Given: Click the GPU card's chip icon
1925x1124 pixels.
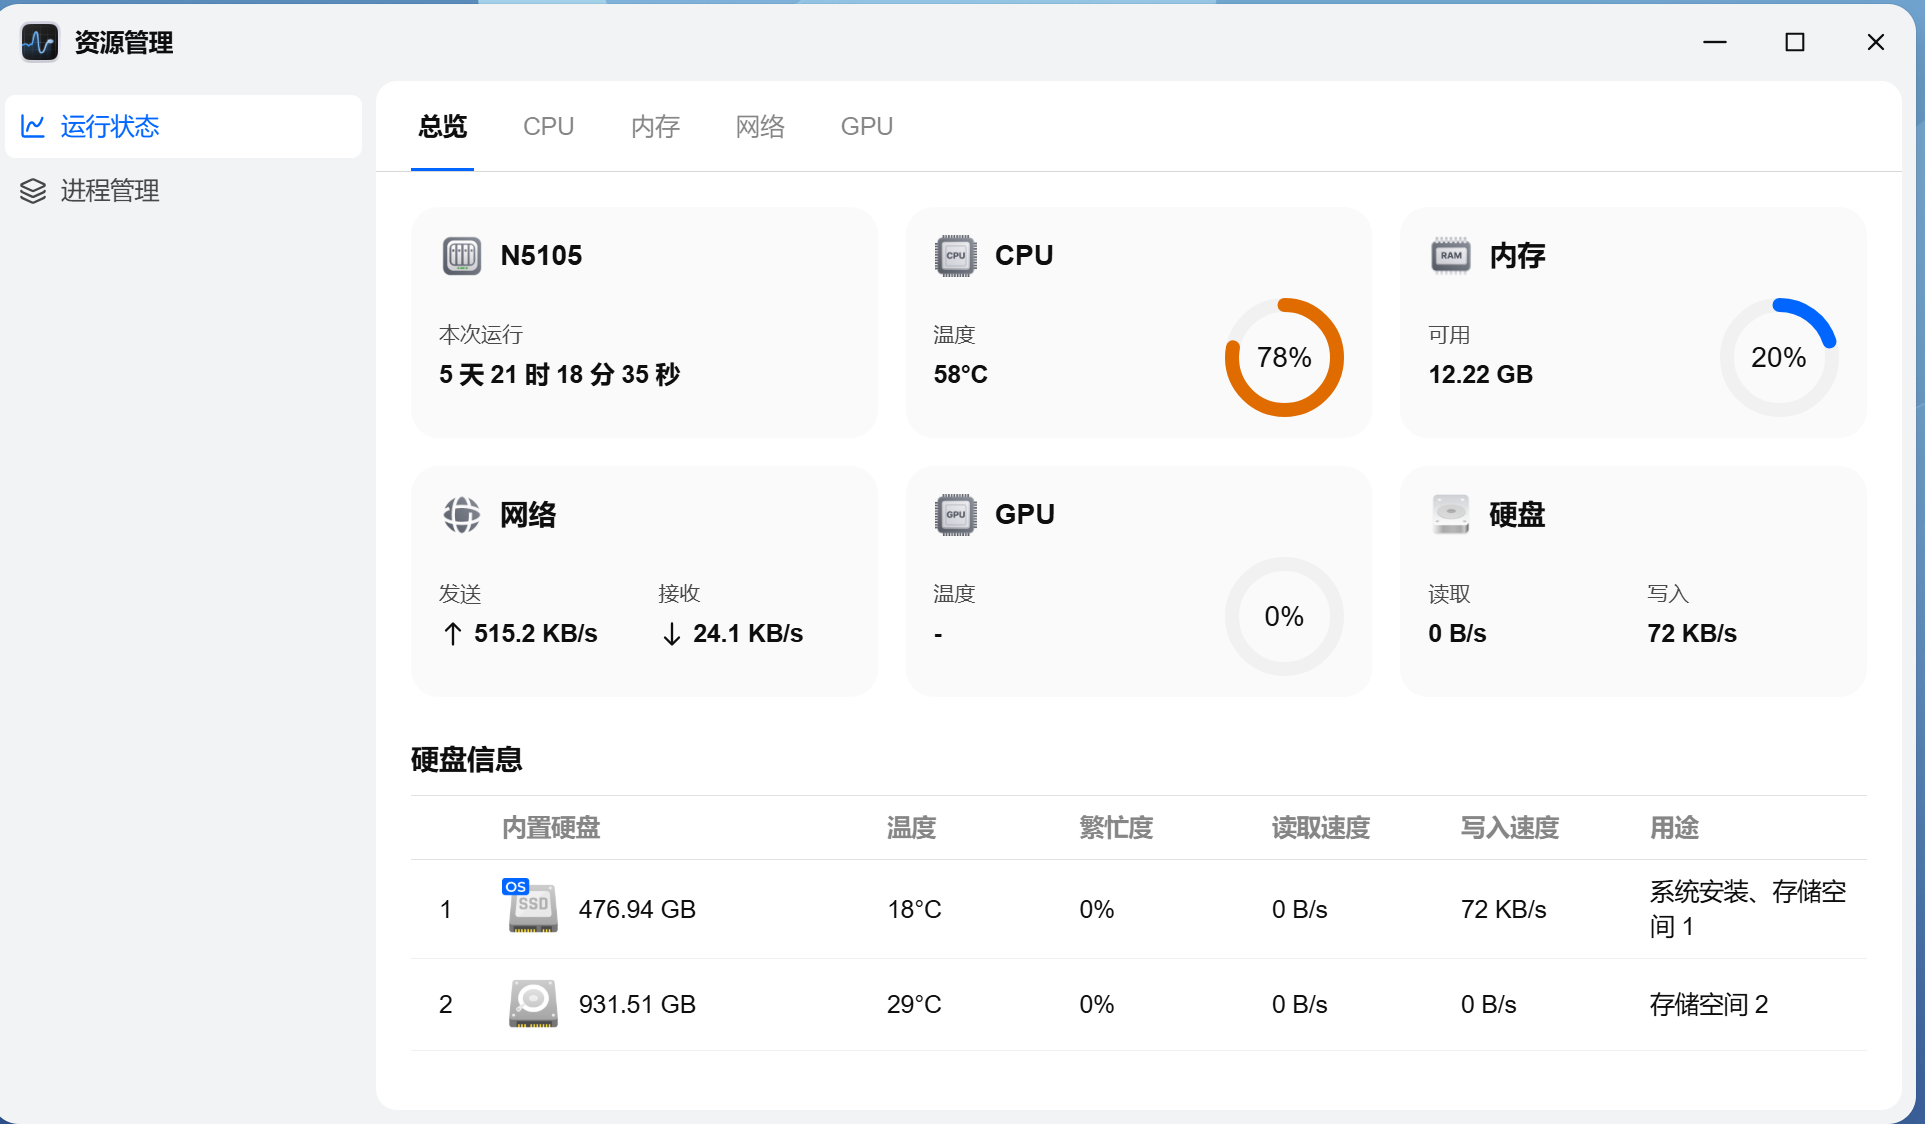Looking at the screenshot, I should pyautogui.click(x=956, y=515).
